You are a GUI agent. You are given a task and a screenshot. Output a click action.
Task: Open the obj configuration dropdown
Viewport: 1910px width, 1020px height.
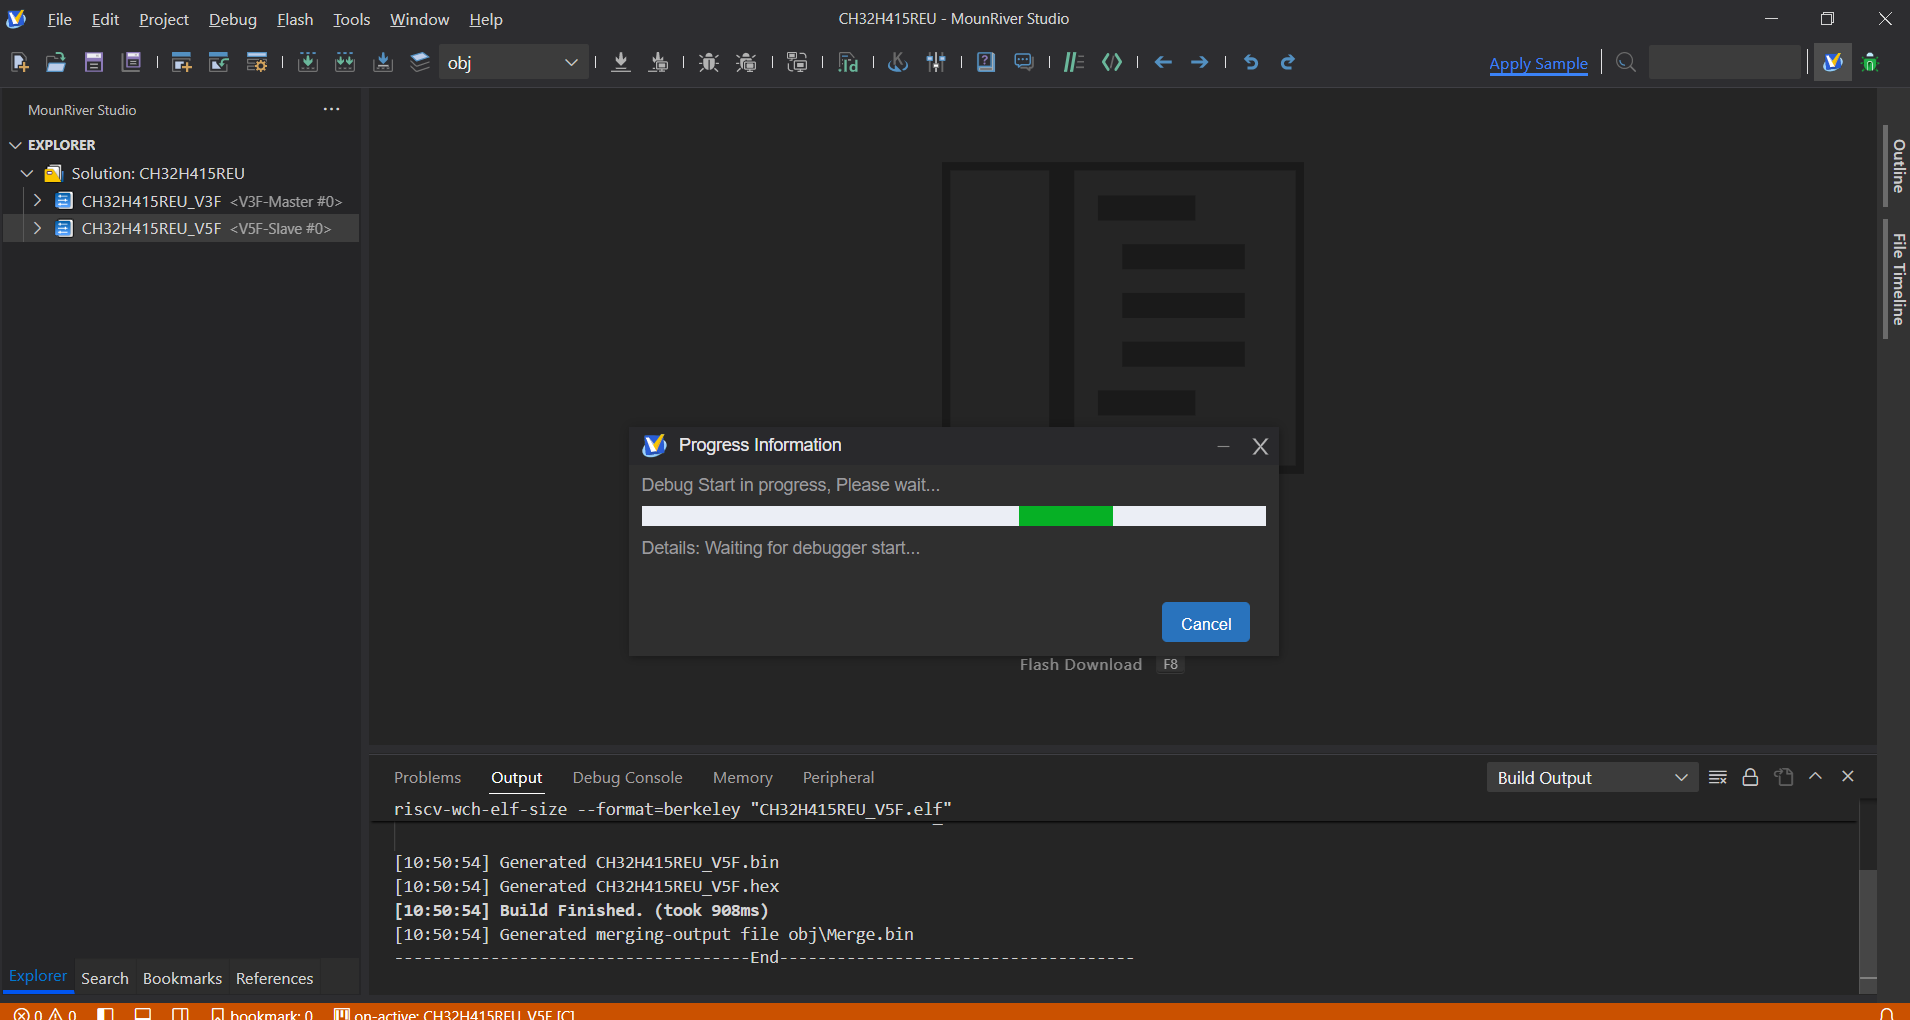[513, 62]
